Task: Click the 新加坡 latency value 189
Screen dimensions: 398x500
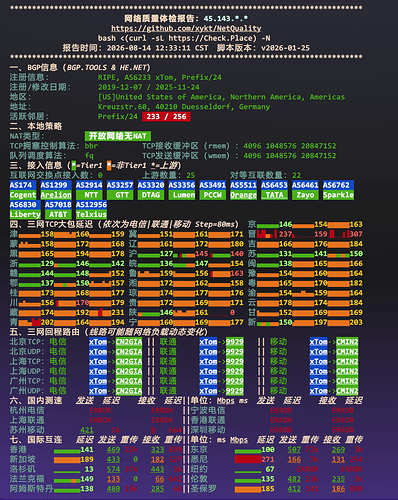Action: coord(87,460)
